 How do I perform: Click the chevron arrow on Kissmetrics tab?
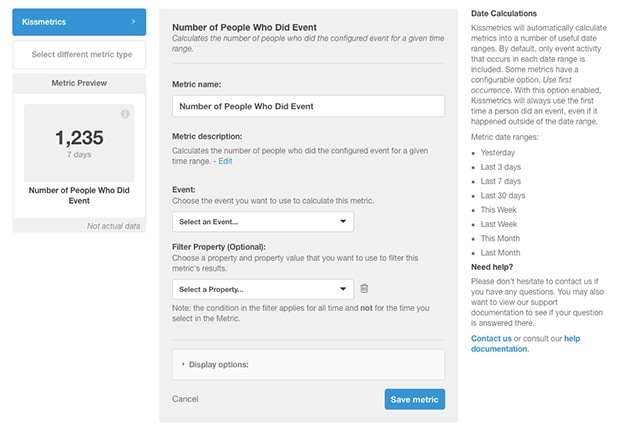coord(133,20)
